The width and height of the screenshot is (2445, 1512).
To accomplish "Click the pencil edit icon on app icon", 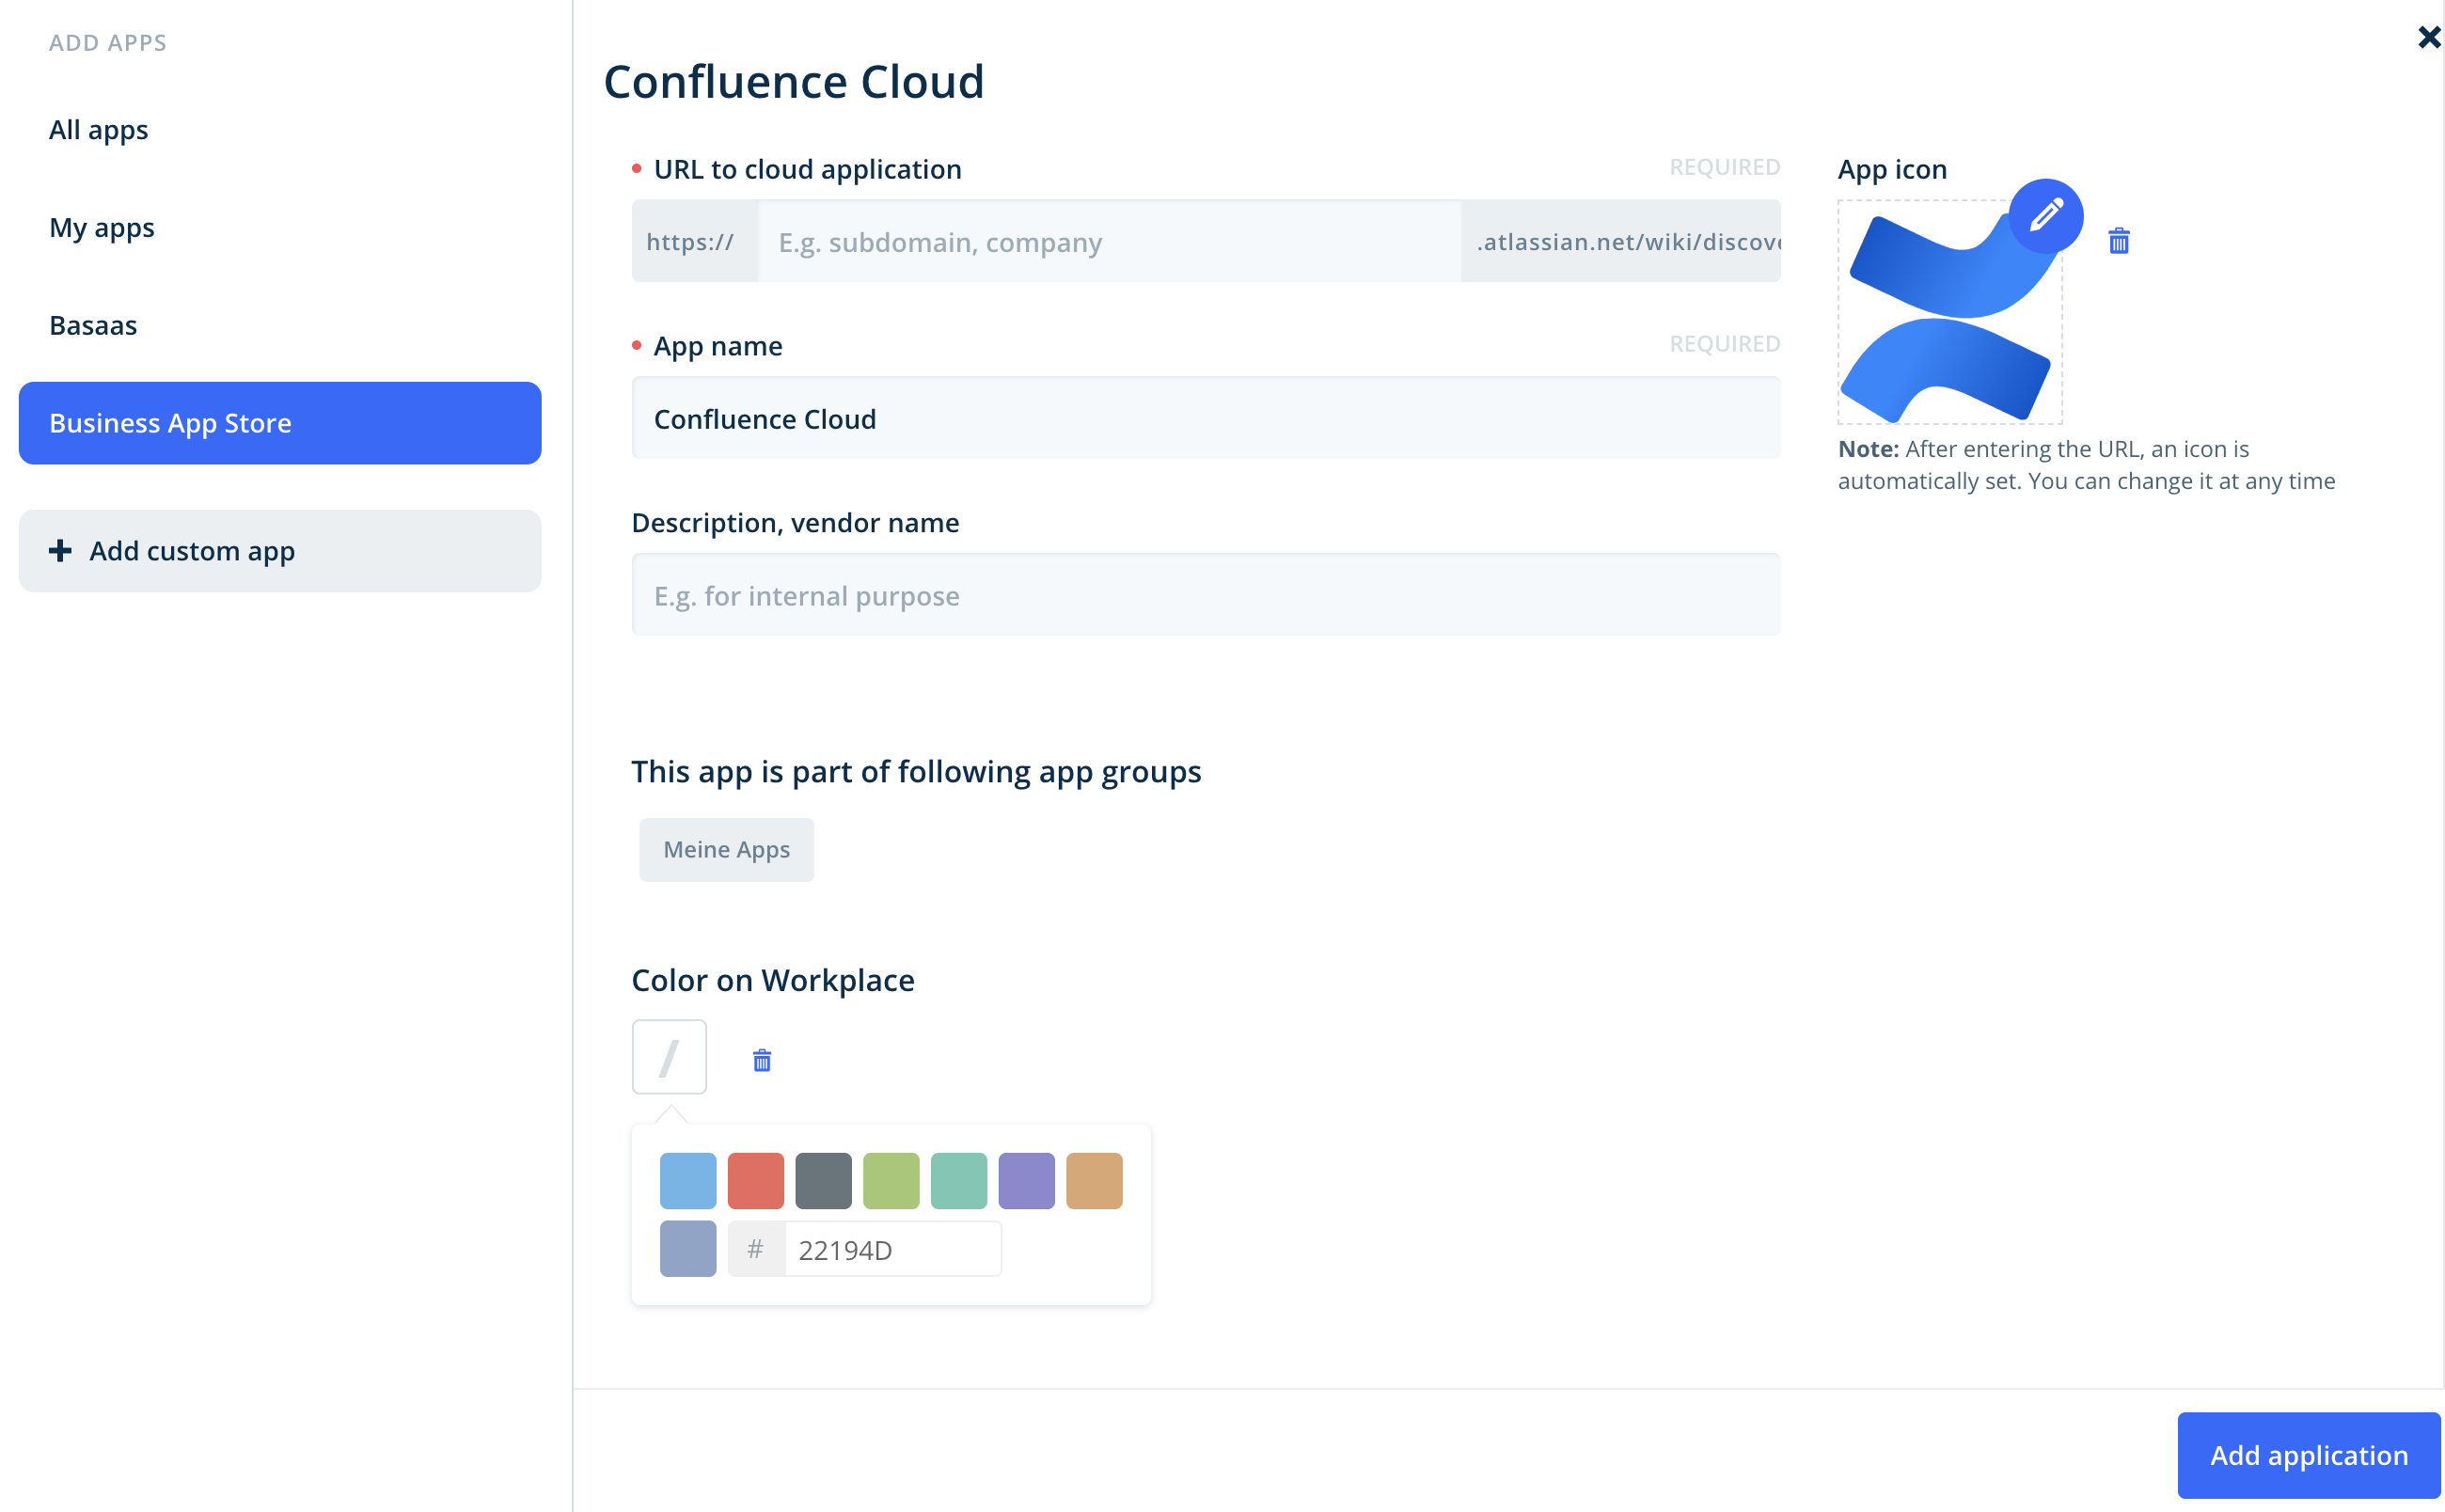I will [x=2045, y=216].
